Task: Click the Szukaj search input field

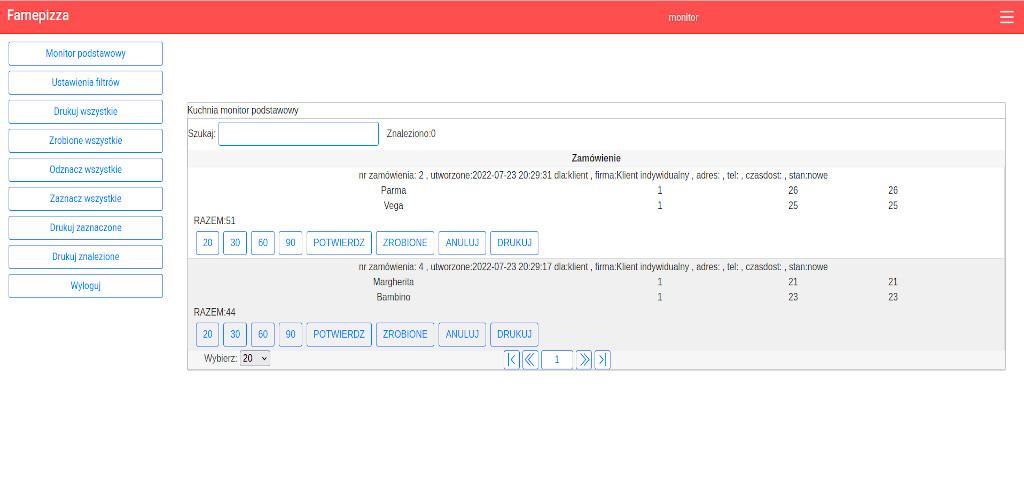Action: click(x=298, y=134)
